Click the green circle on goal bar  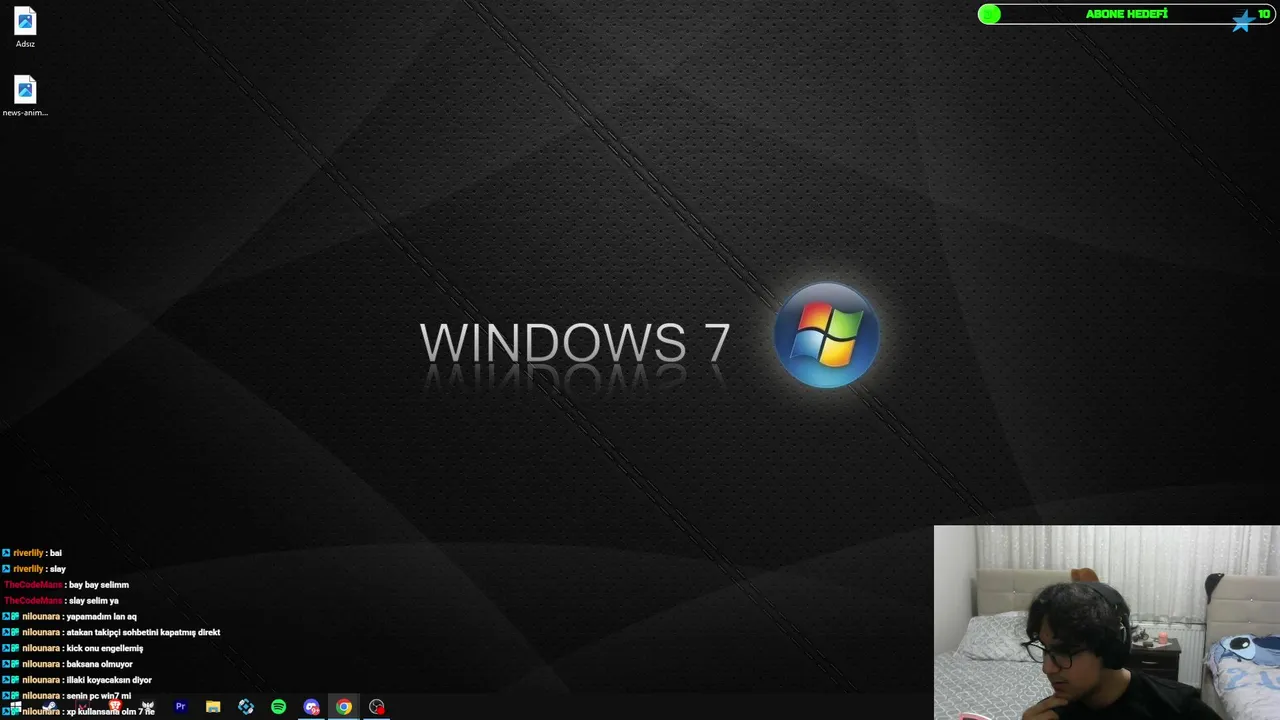pyautogui.click(x=989, y=14)
